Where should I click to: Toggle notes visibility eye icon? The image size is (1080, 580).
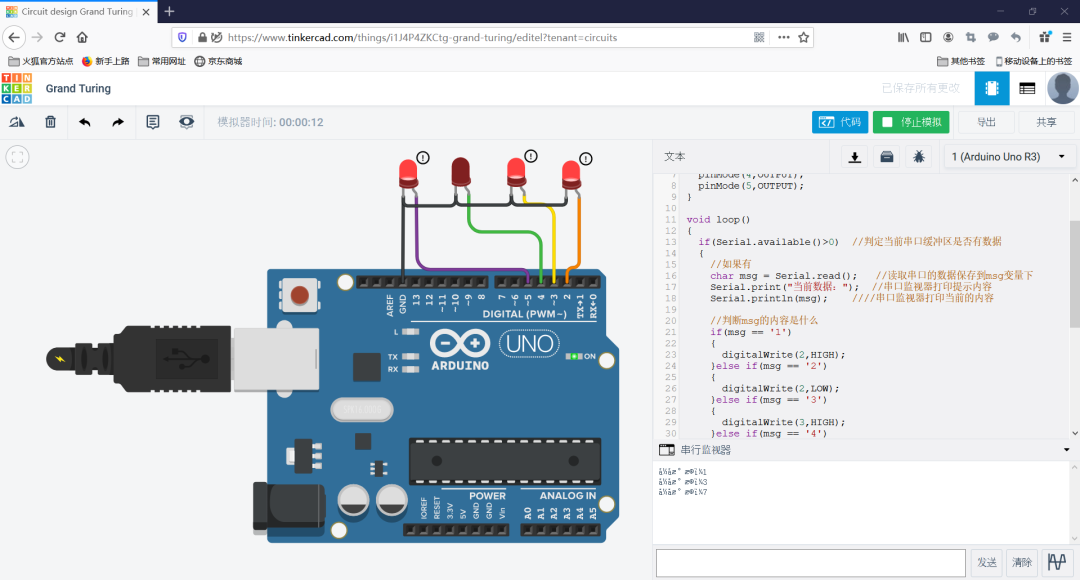coord(186,122)
